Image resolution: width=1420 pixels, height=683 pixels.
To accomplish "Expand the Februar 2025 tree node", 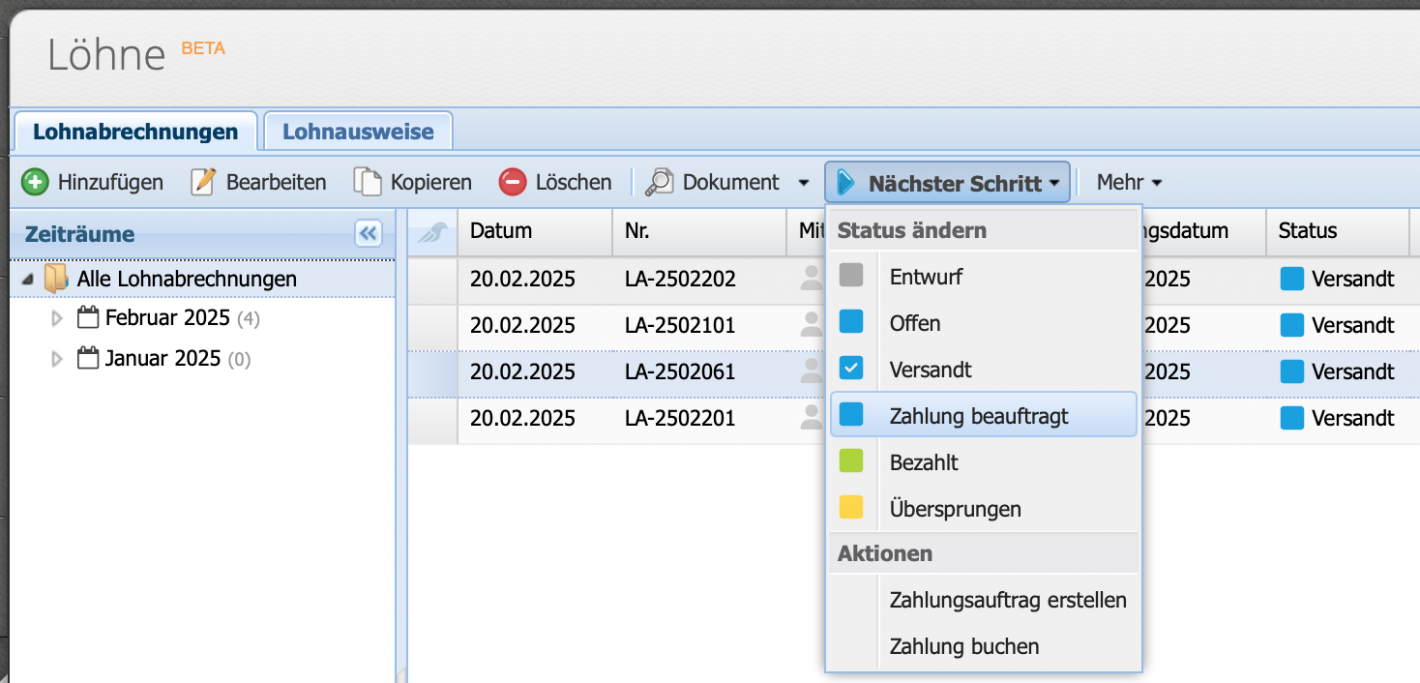I will pyautogui.click(x=57, y=318).
